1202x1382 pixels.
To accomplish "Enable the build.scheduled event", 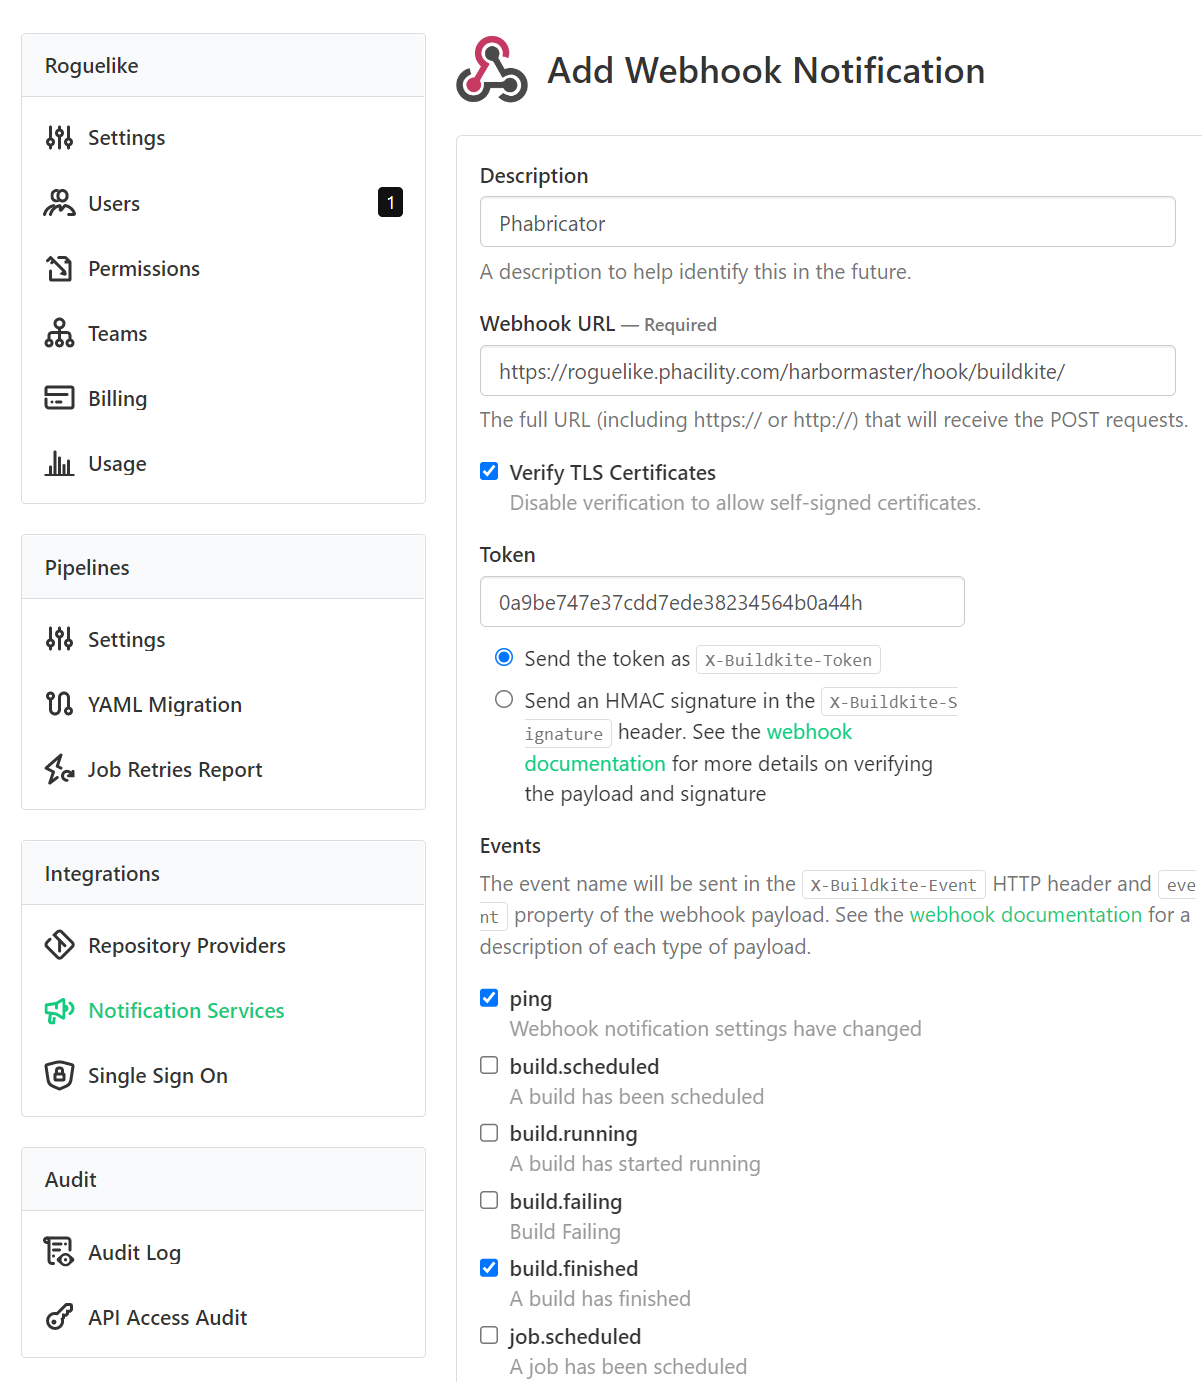I will [489, 1065].
